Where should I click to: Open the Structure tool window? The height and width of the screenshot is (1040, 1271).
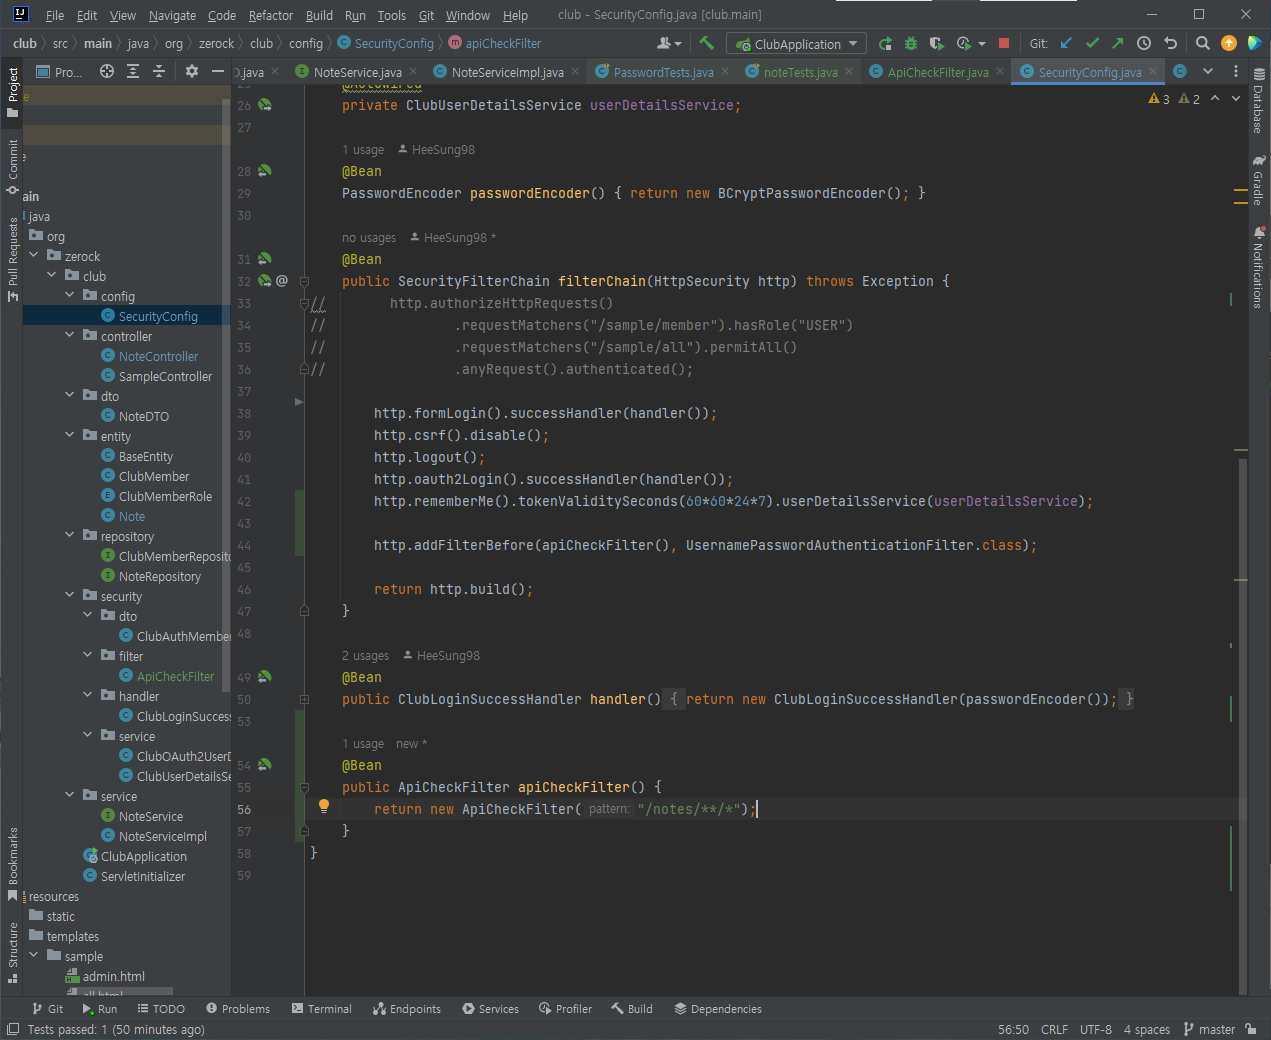(13, 951)
